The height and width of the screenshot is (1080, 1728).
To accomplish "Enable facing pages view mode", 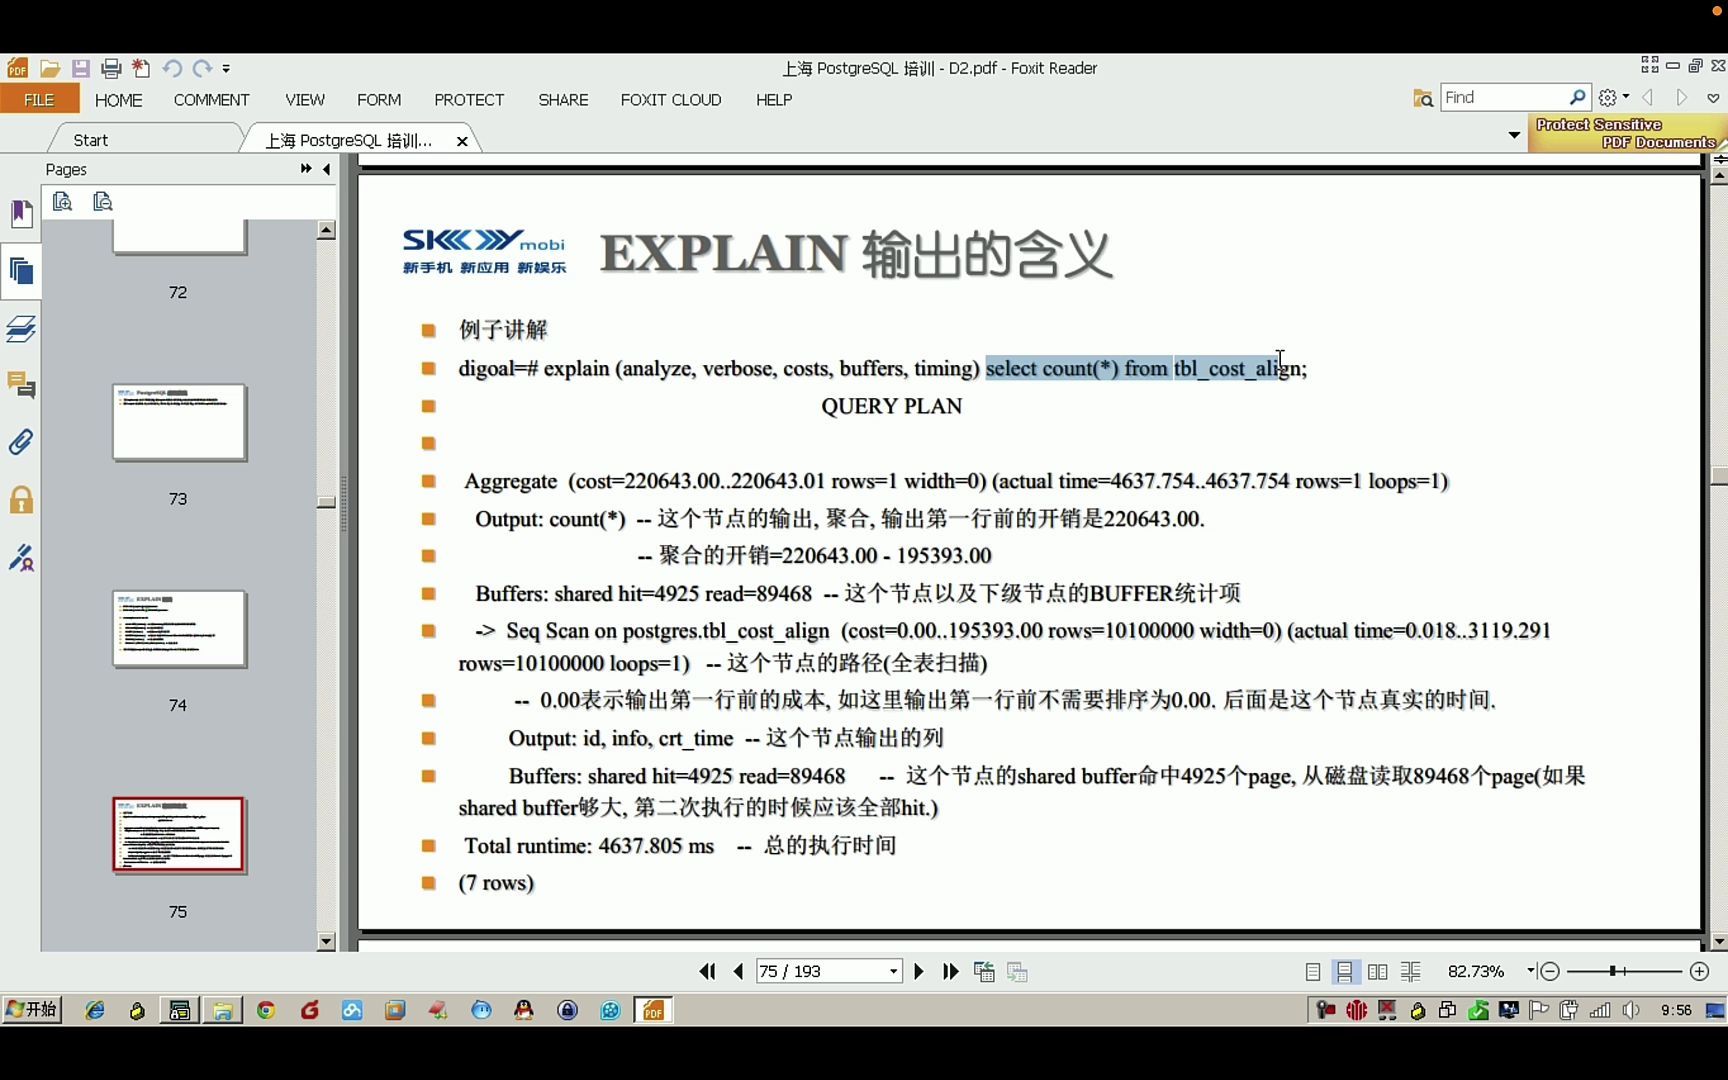I will click(1377, 971).
